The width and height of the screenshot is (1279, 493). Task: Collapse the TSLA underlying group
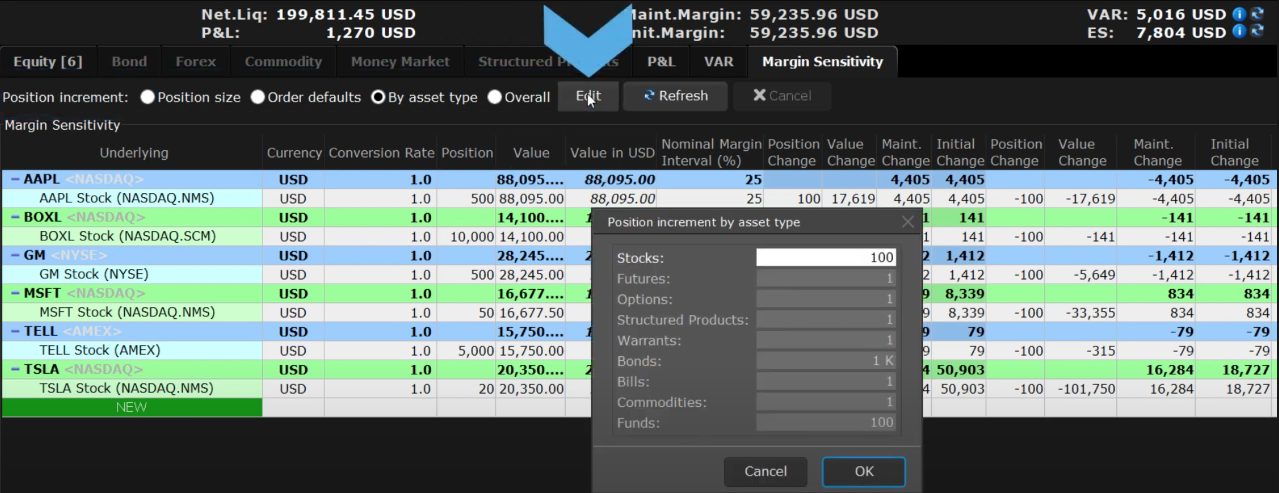[14, 370]
